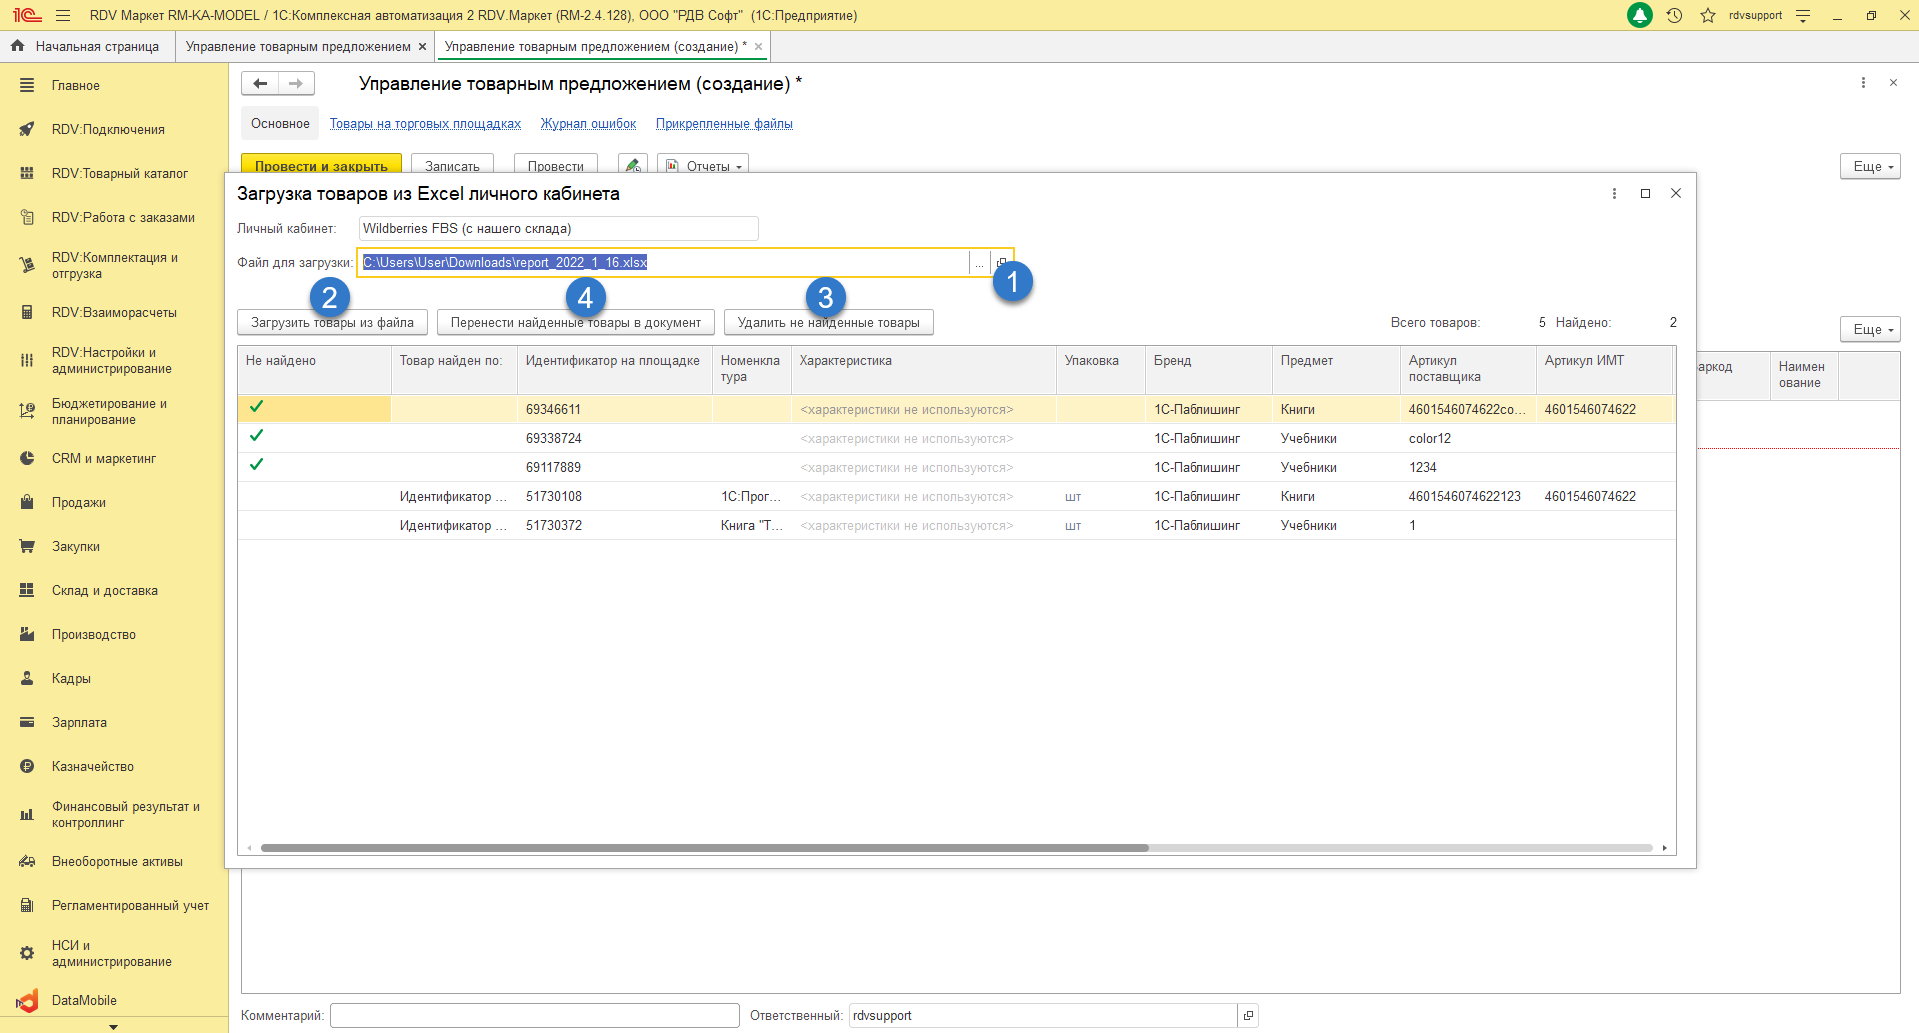Screen dimensions: 1919x1033
Task: Expand the Отчеты dropdown
Action: (703, 165)
